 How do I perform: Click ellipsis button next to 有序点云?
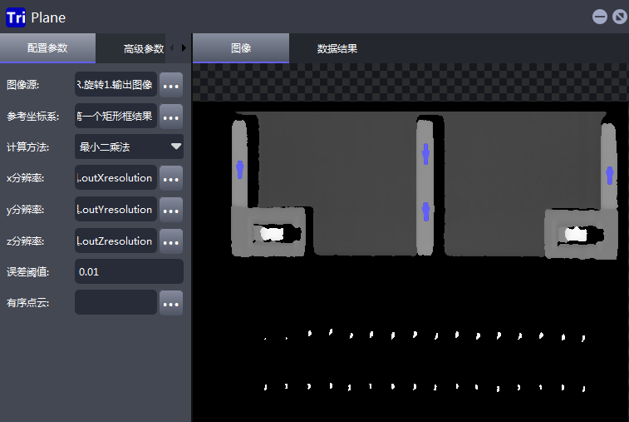click(171, 302)
